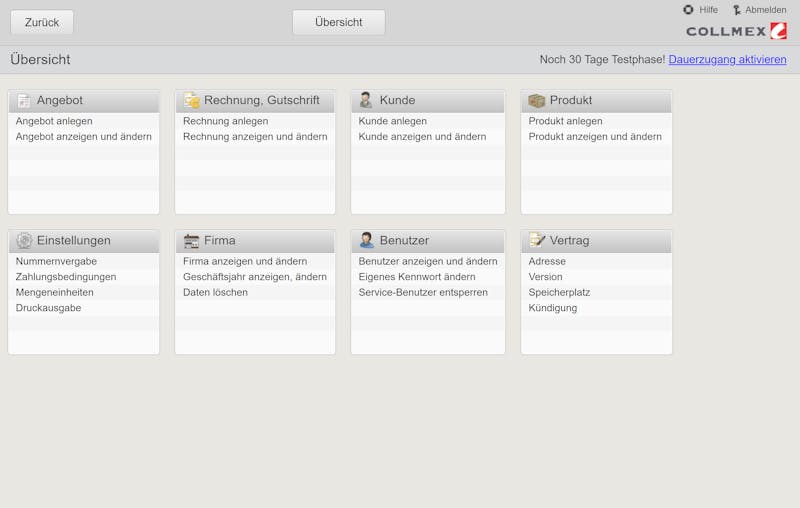Click the Benutzer user icon
800x508 pixels.
pos(366,240)
